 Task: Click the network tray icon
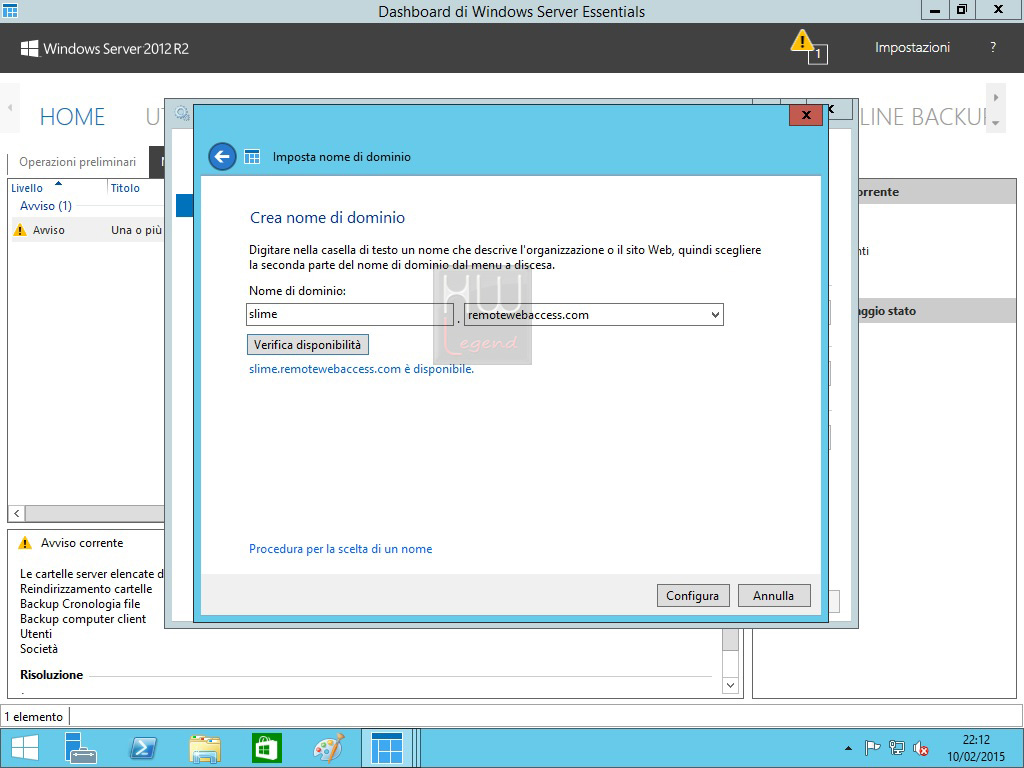pos(897,748)
